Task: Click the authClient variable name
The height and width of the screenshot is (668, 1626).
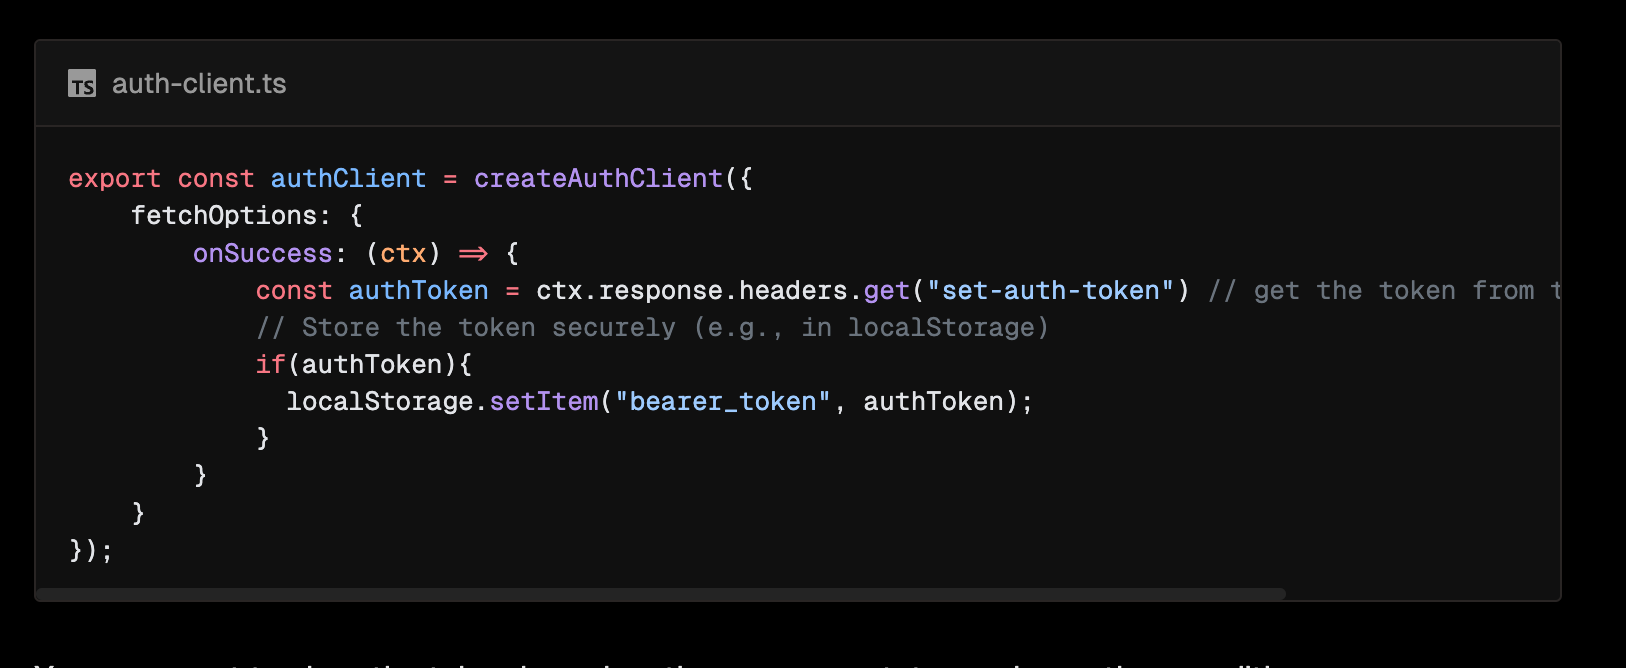Action: pos(348,179)
